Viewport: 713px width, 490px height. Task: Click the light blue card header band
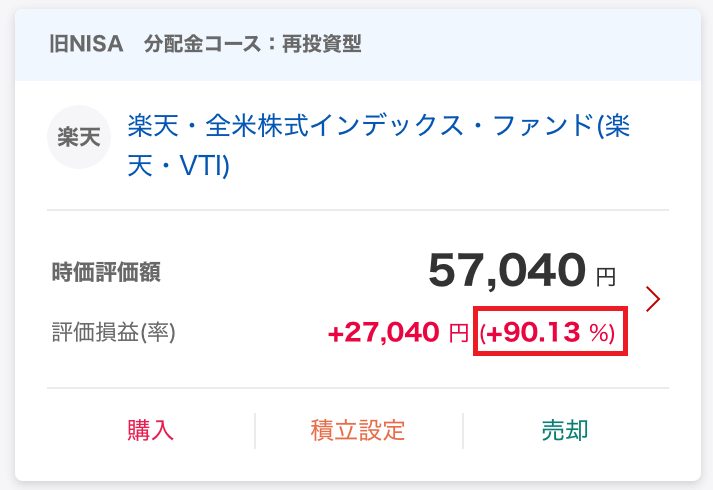click(358, 45)
